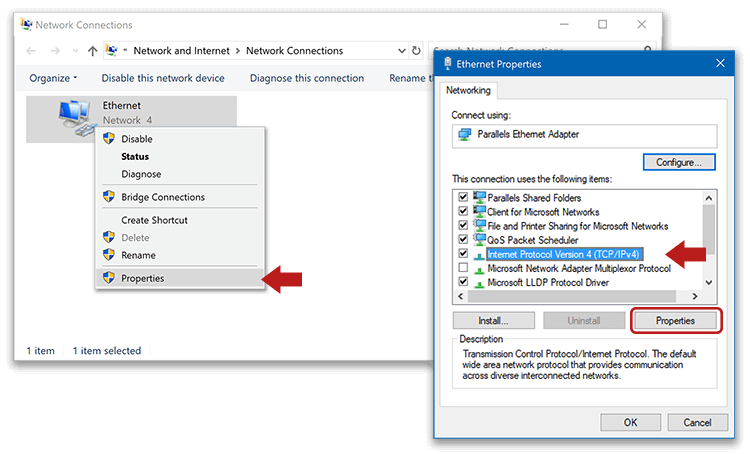This screenshot has height=454, width=750.
Task: Select the Ethernet adapter icon in Network Connections
Action: pos(76,118)
